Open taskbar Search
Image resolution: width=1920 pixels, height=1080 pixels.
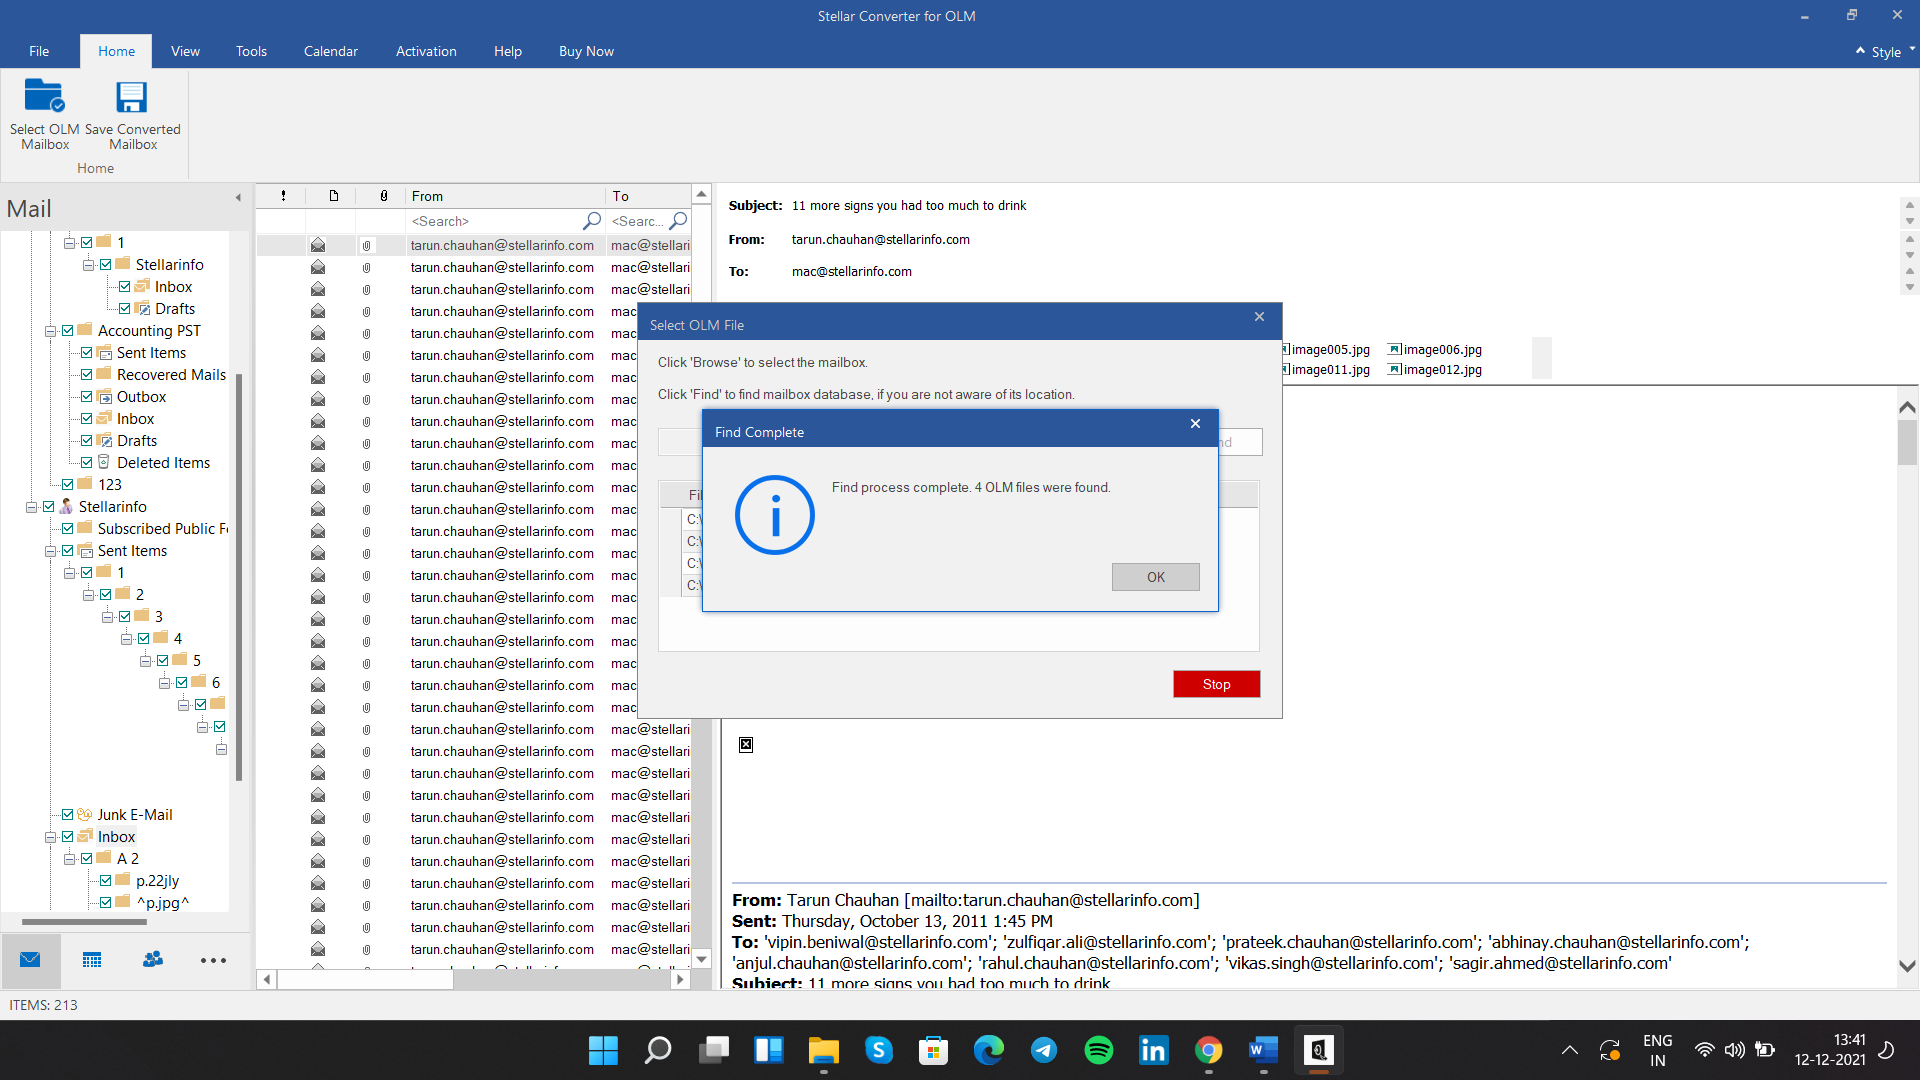click(x=658, y=1050)
